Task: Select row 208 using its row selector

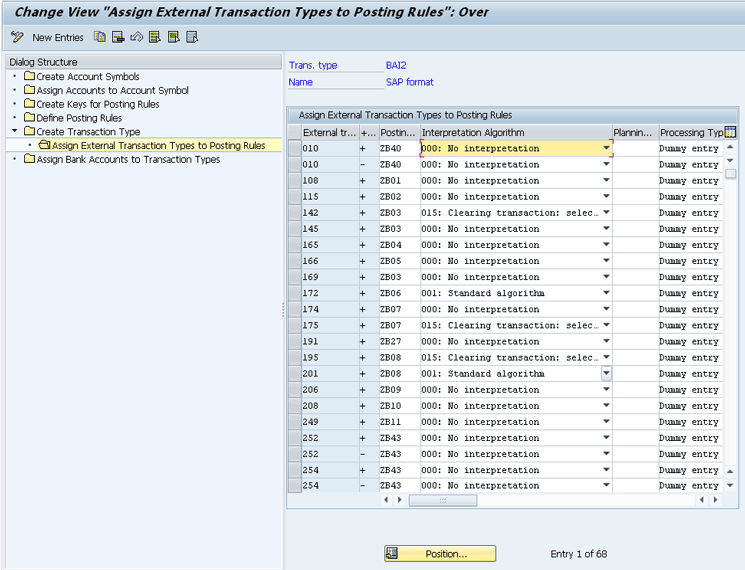Action: [x=295, y=406]
